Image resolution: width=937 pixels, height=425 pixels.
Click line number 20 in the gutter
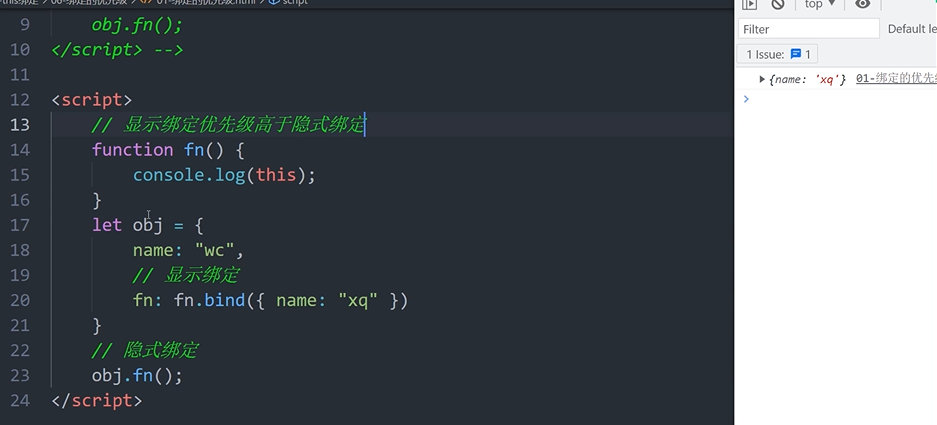click(x=19, y=300)
